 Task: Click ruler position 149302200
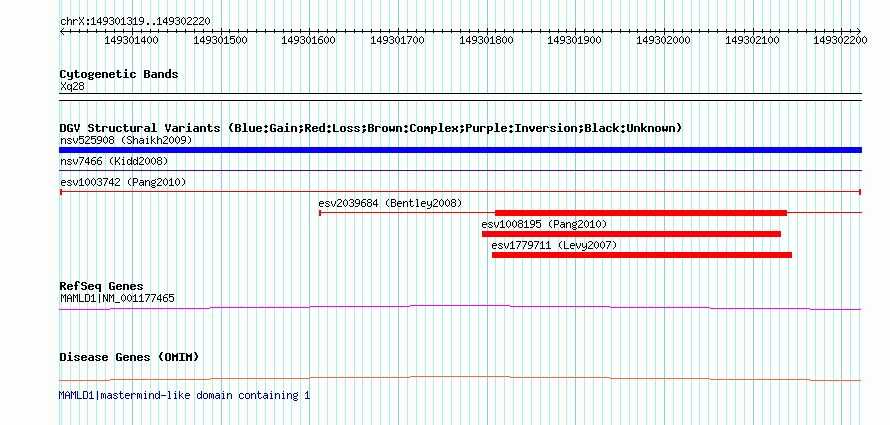point(840,40)
